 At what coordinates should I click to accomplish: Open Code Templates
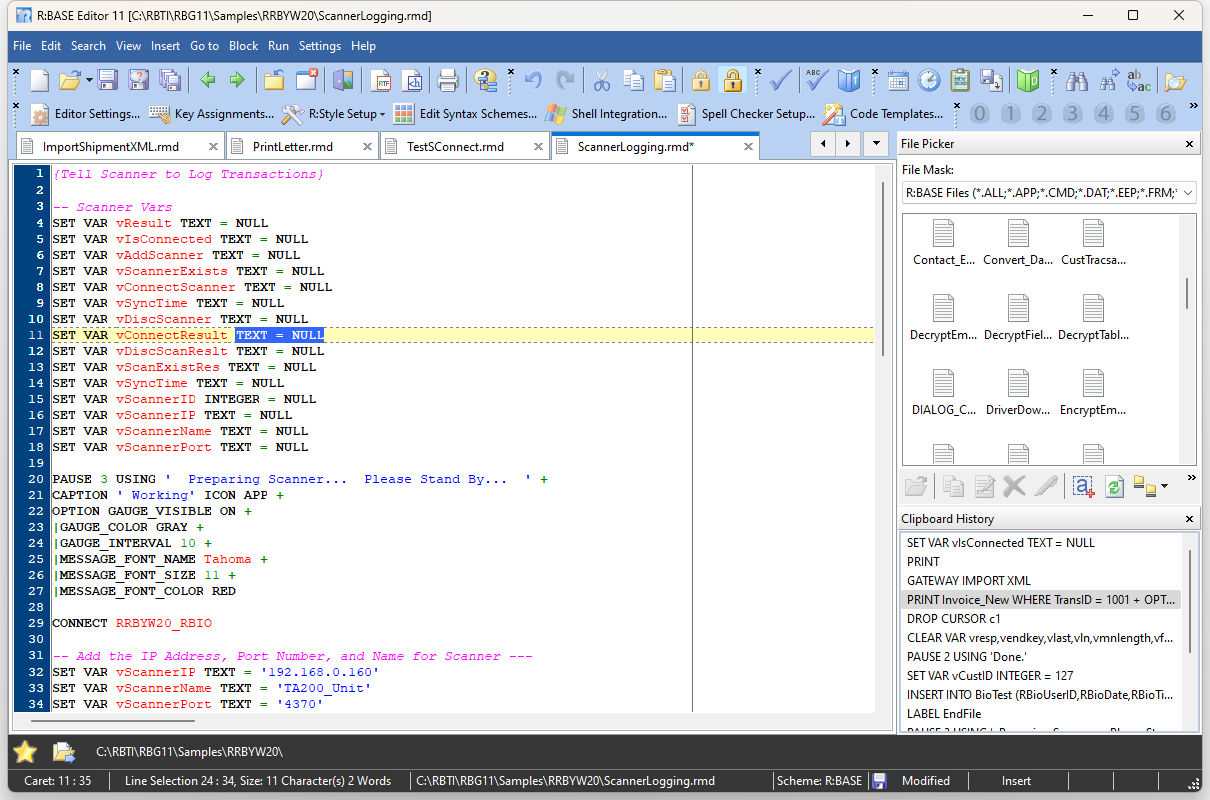pos(883,114)
